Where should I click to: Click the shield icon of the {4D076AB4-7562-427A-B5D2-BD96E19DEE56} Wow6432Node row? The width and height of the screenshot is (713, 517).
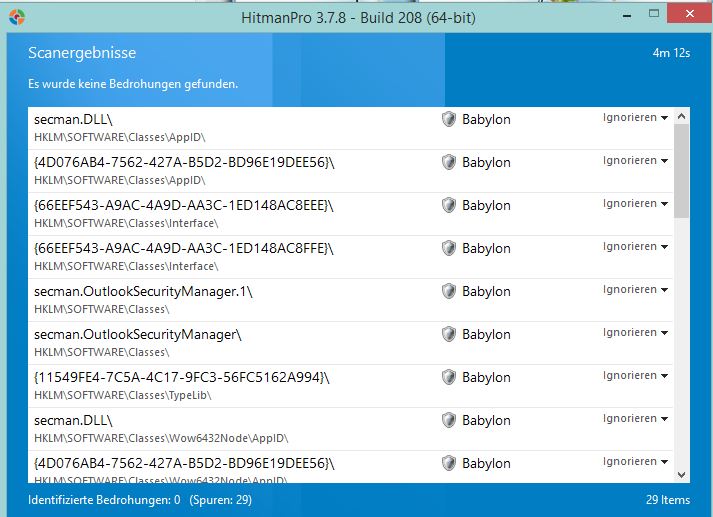click(x=449, y=463)
